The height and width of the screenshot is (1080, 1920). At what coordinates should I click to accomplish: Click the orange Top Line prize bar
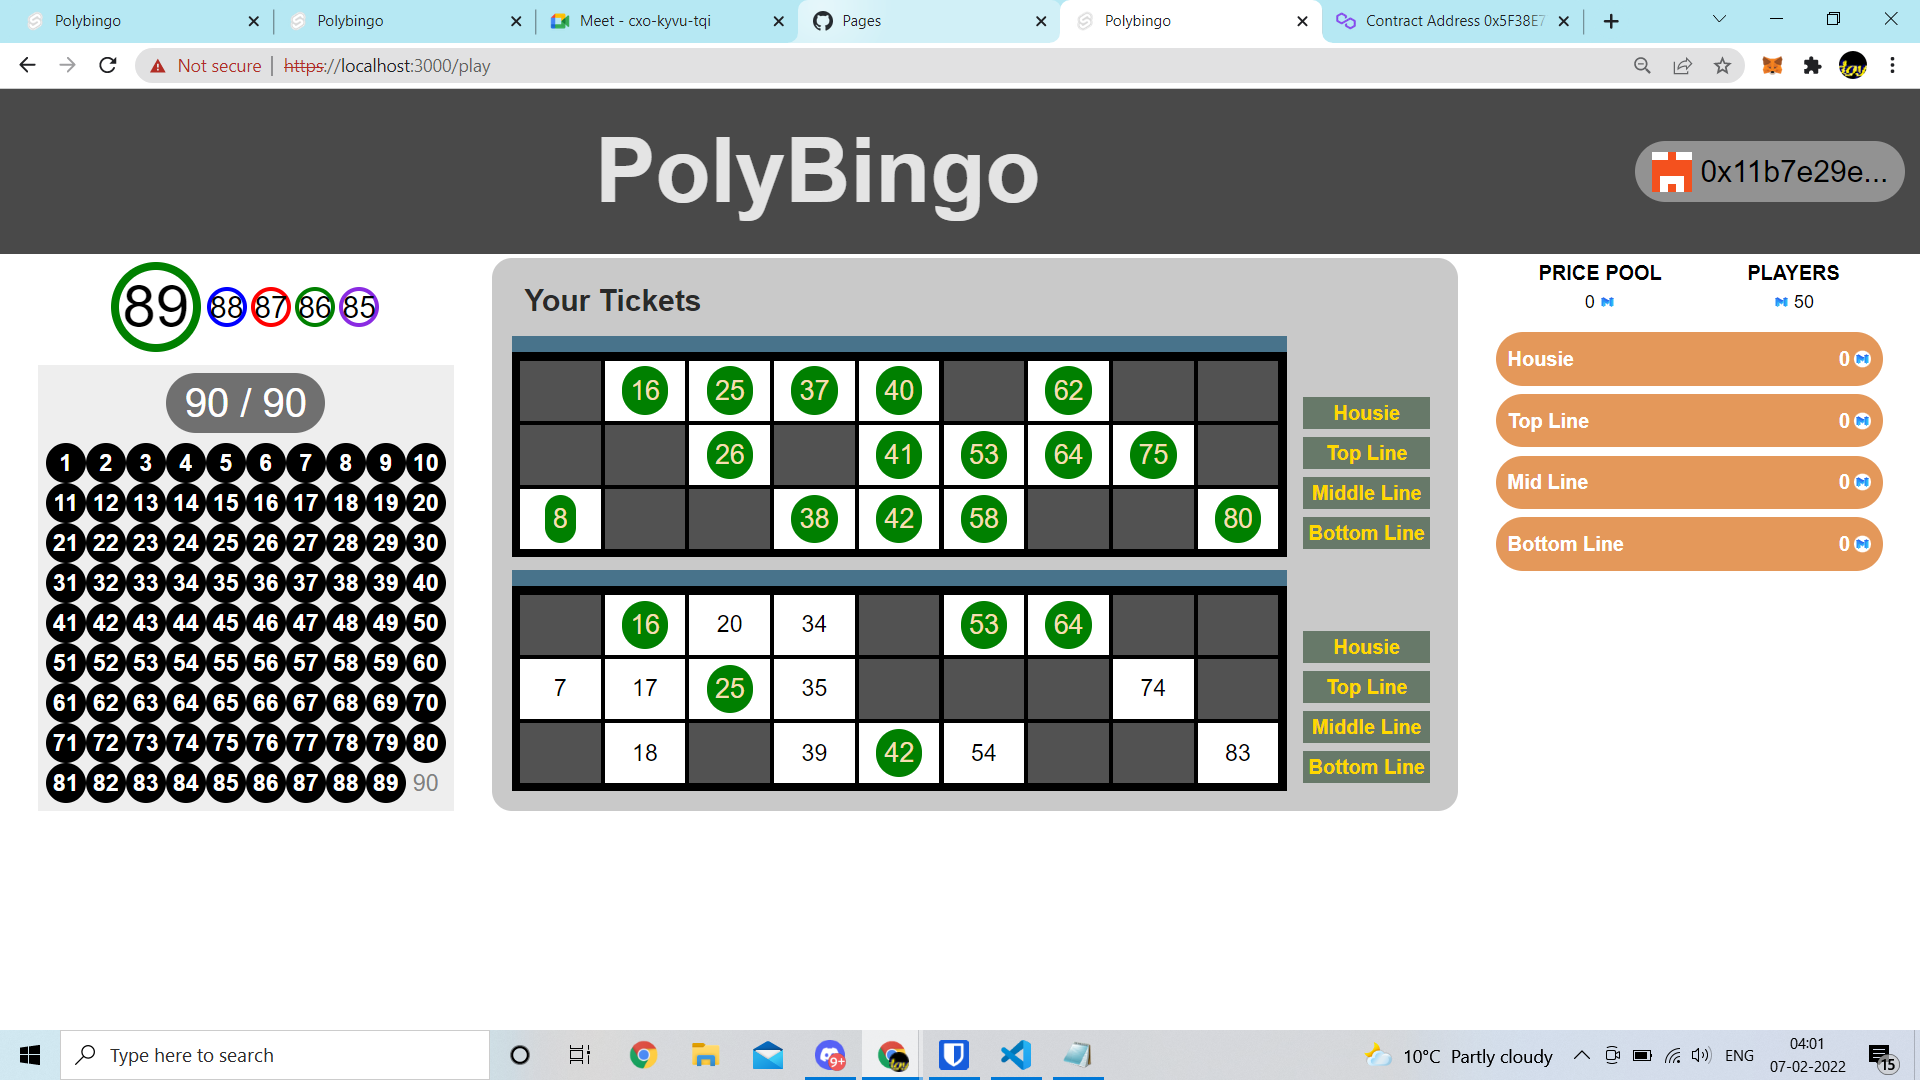coord(1689,421)
